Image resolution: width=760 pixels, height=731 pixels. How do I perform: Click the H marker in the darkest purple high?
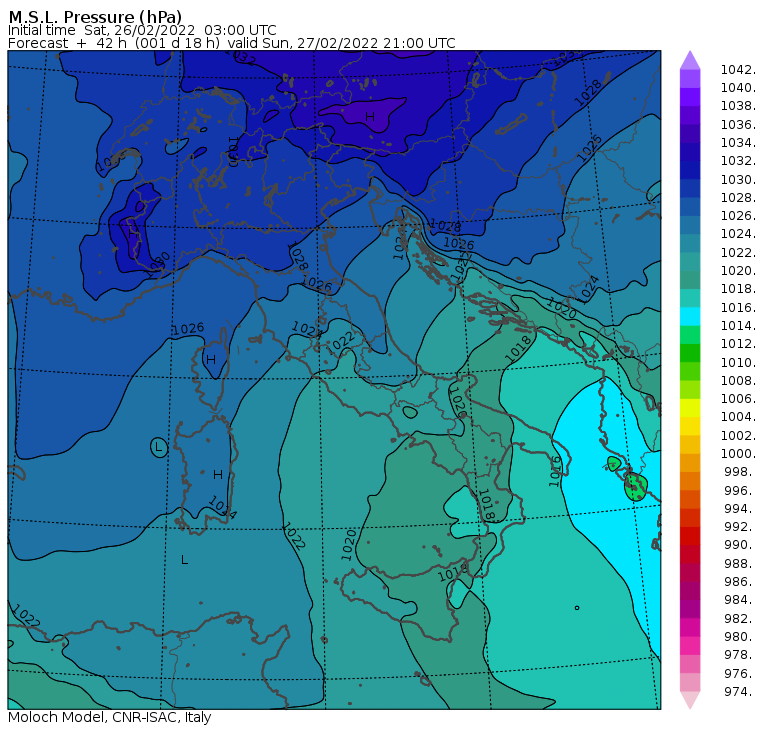pyautogui.click(x=370, y=117)
